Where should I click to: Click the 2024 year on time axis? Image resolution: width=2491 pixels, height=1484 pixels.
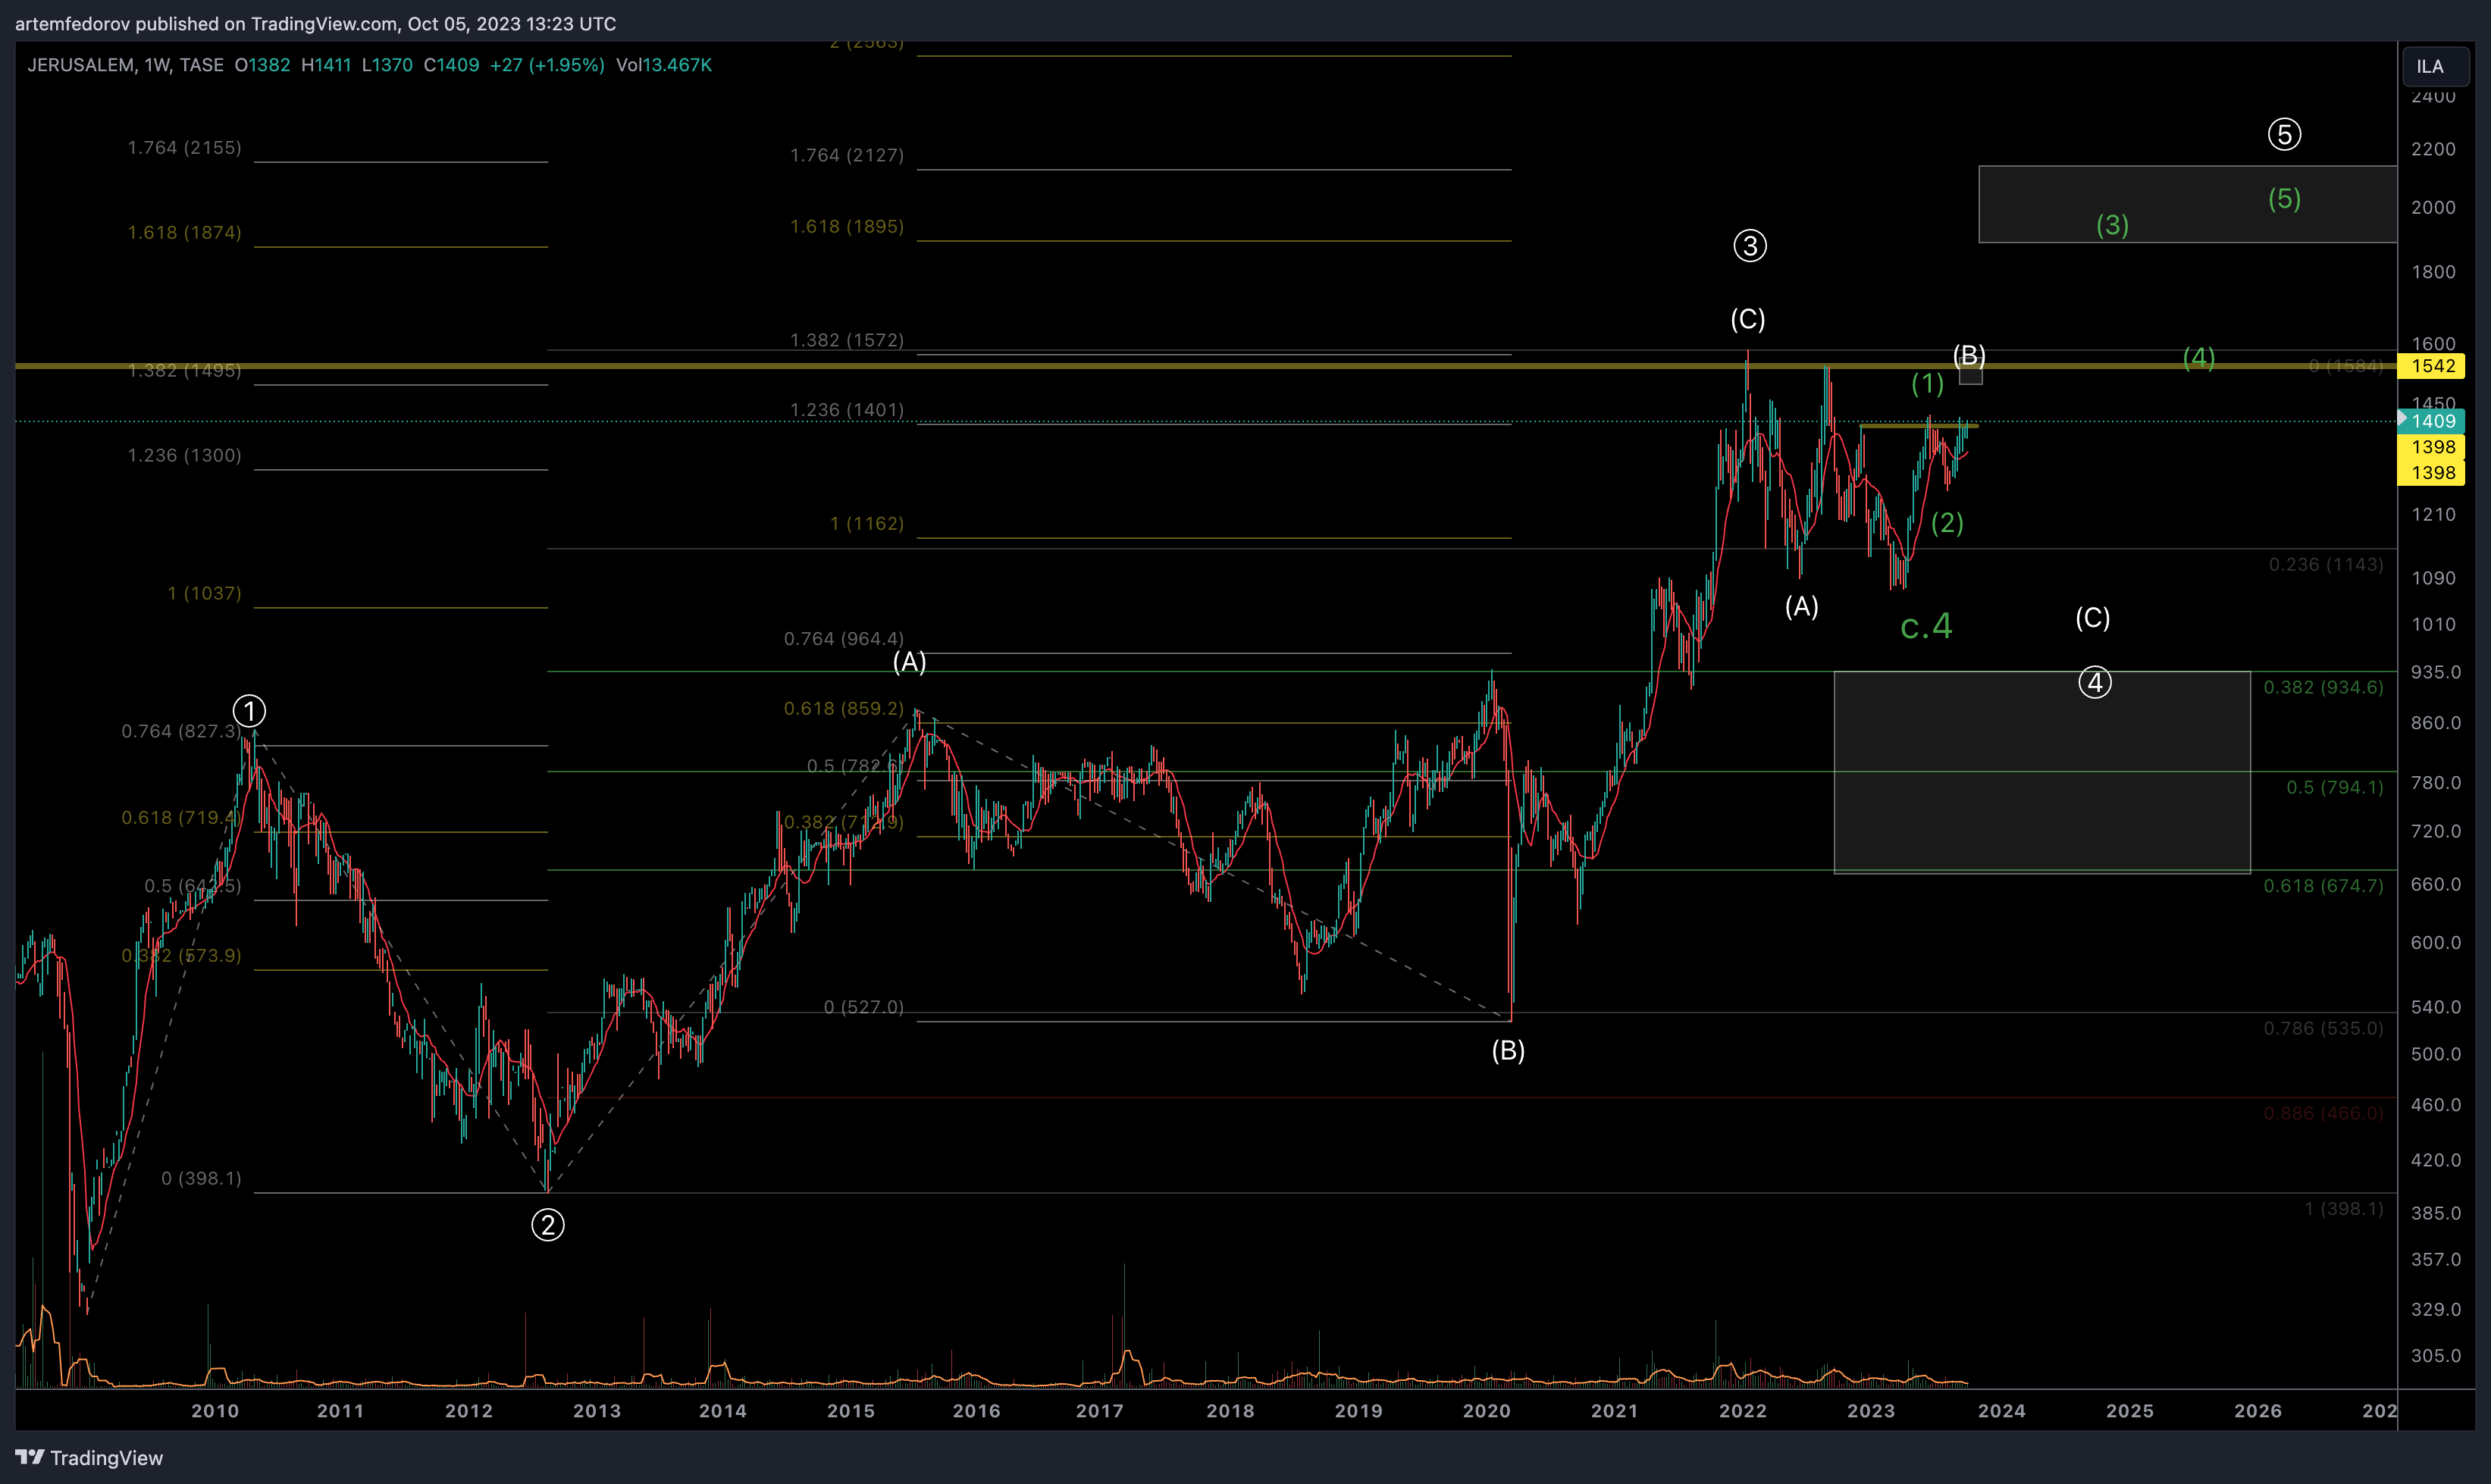[x=2002, y=1410]
